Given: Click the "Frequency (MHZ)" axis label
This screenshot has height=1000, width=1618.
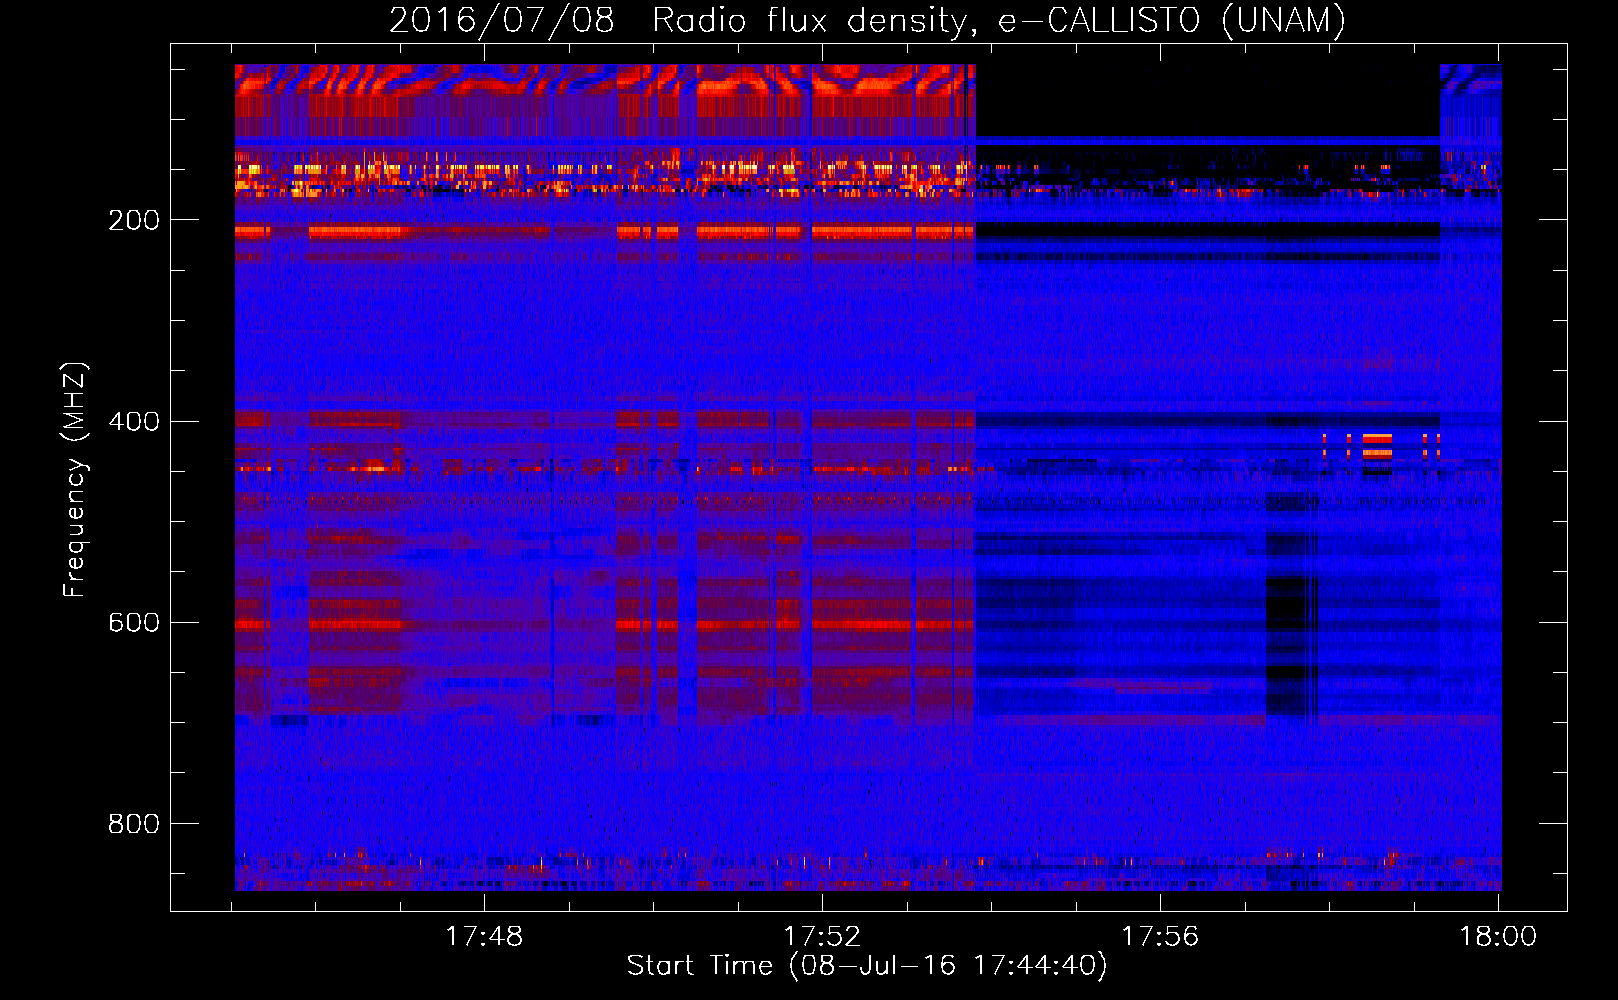Looking at the screenshot, I should [x=75, y=480].
